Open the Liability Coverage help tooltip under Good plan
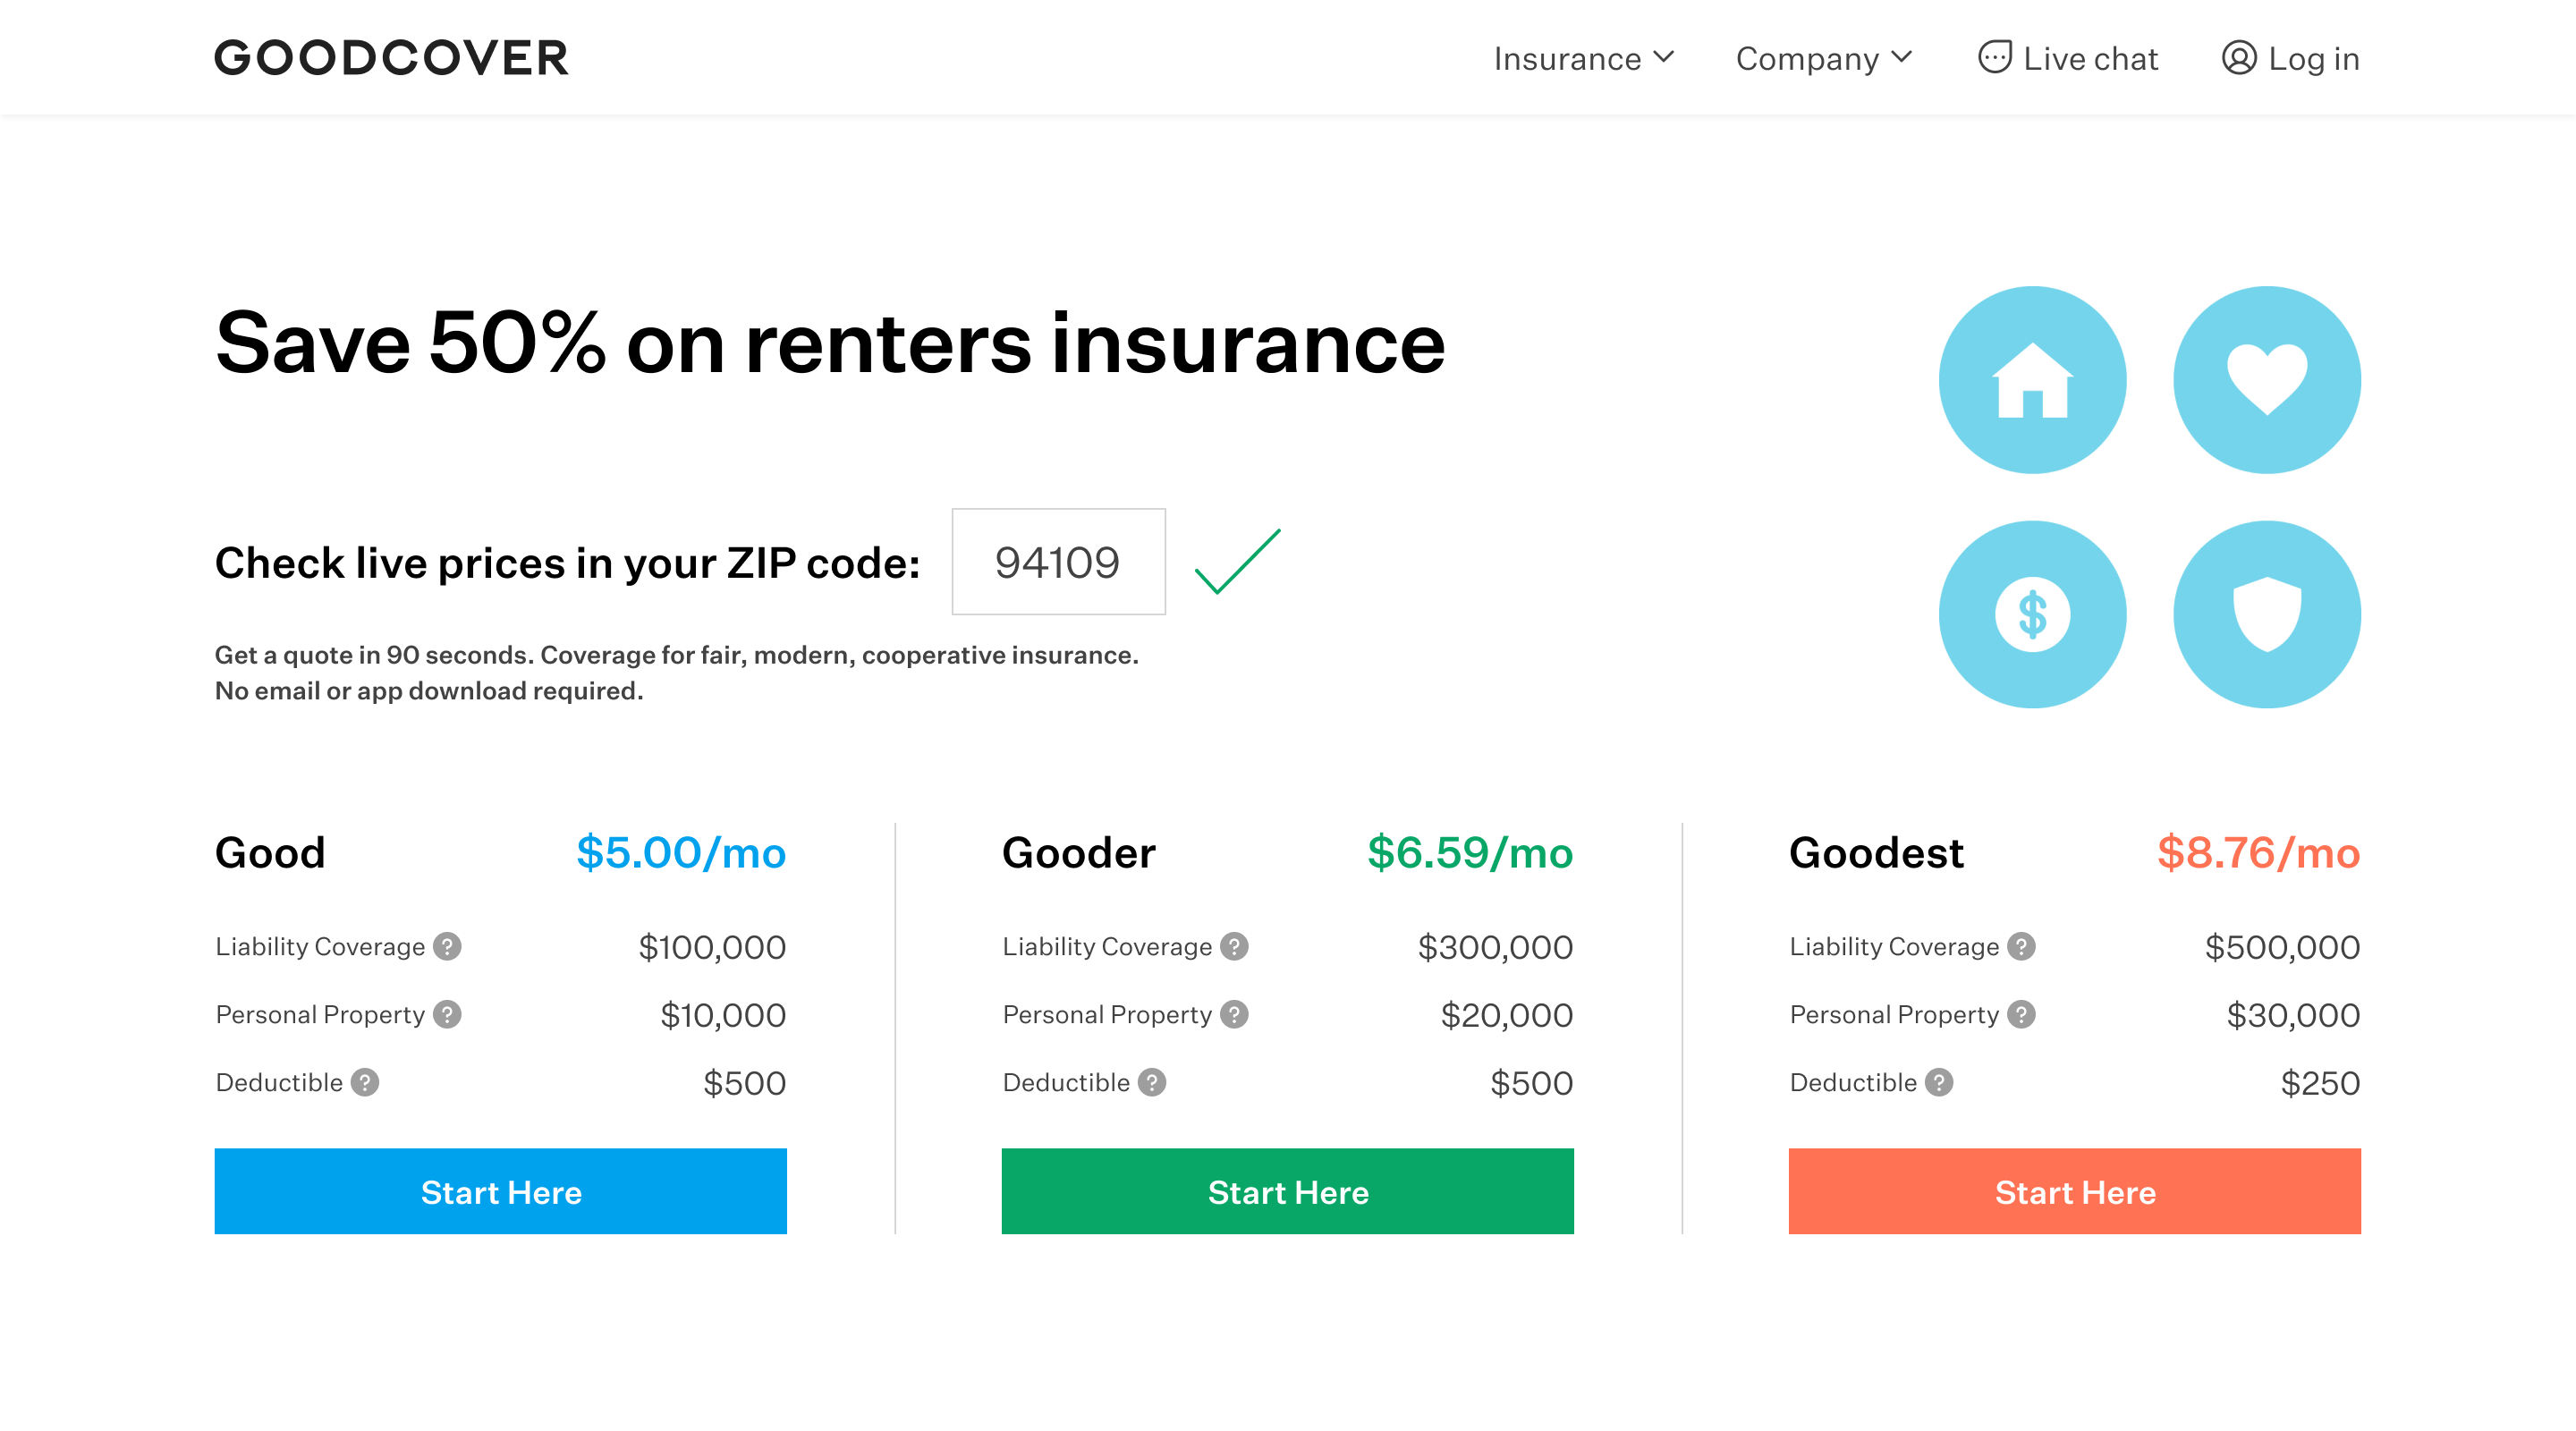Screen dimensions: 2576x1431 pyautogui.click(x=448, y=945)
